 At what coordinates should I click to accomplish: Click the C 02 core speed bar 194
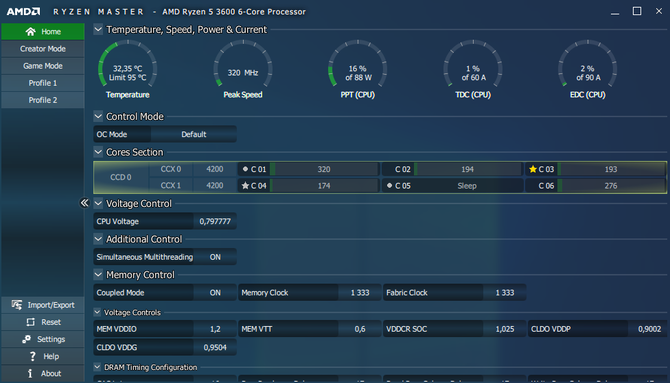pos(468,169)
